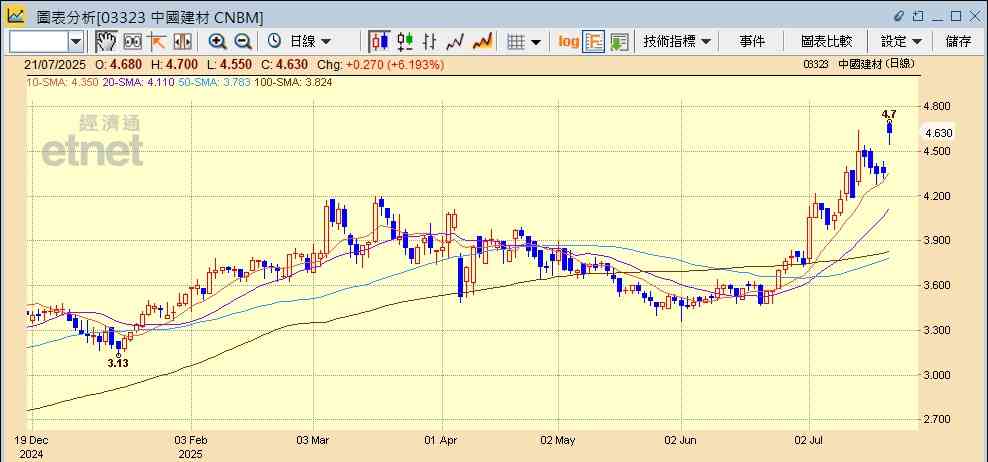Viewport: 988px width, 462px height.
Task: Switch to red-blue candlestick chart style
Action: (x=379, y=42)
